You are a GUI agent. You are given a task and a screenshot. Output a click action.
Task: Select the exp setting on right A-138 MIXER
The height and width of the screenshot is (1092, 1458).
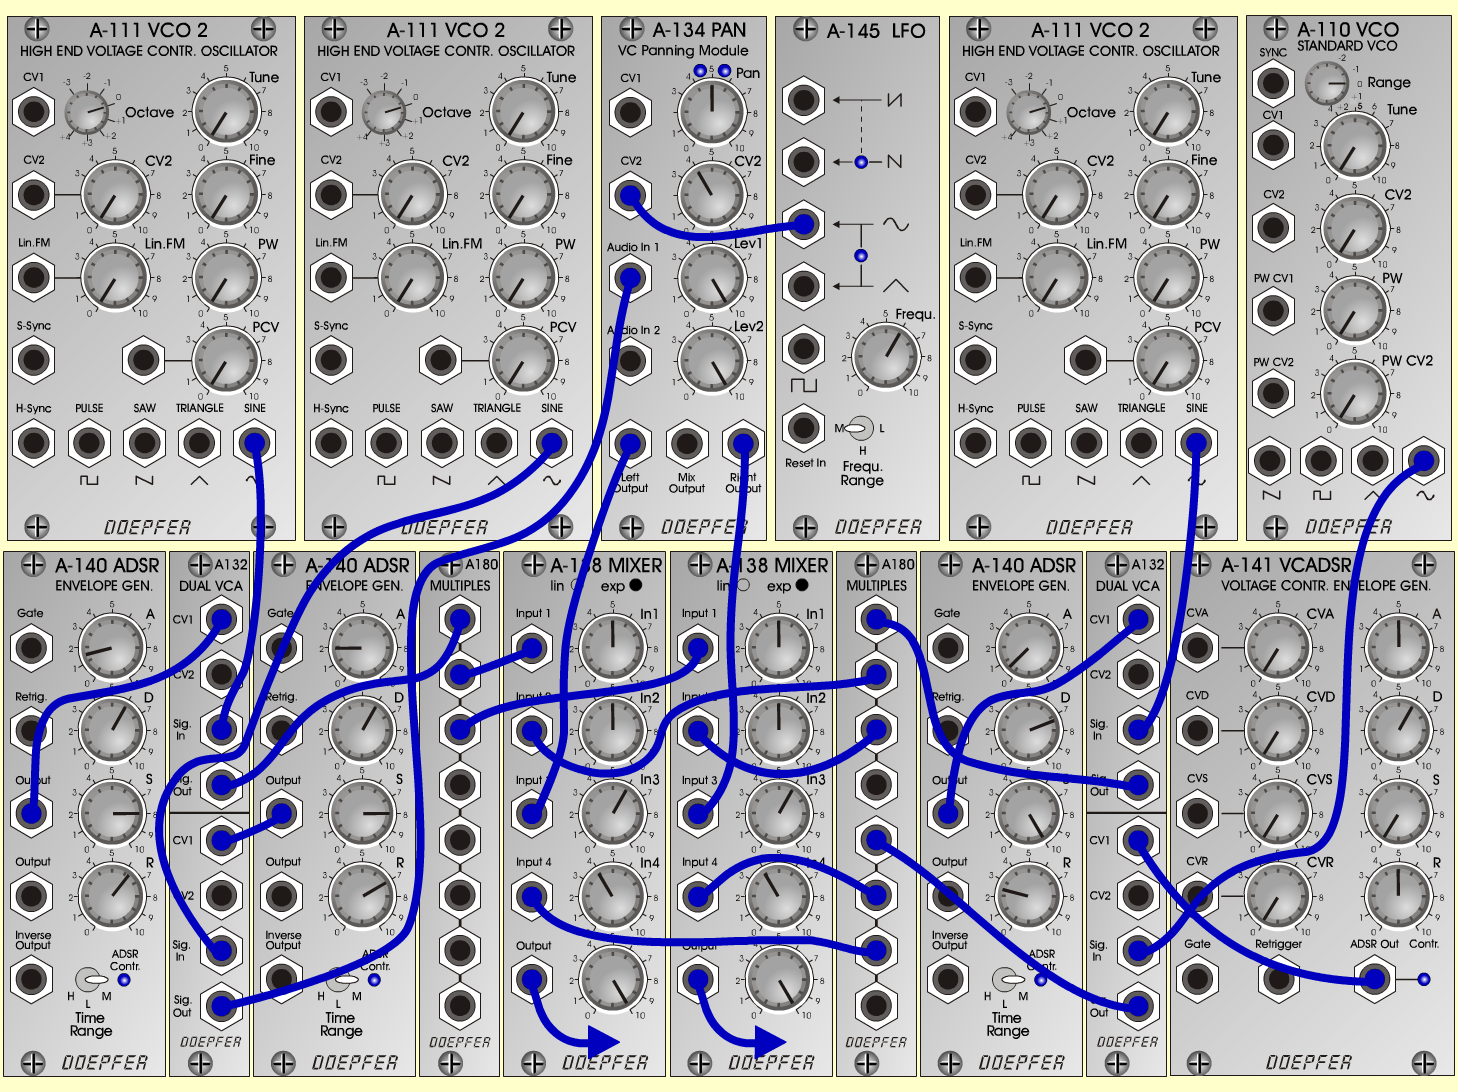(x=801, y=585)
